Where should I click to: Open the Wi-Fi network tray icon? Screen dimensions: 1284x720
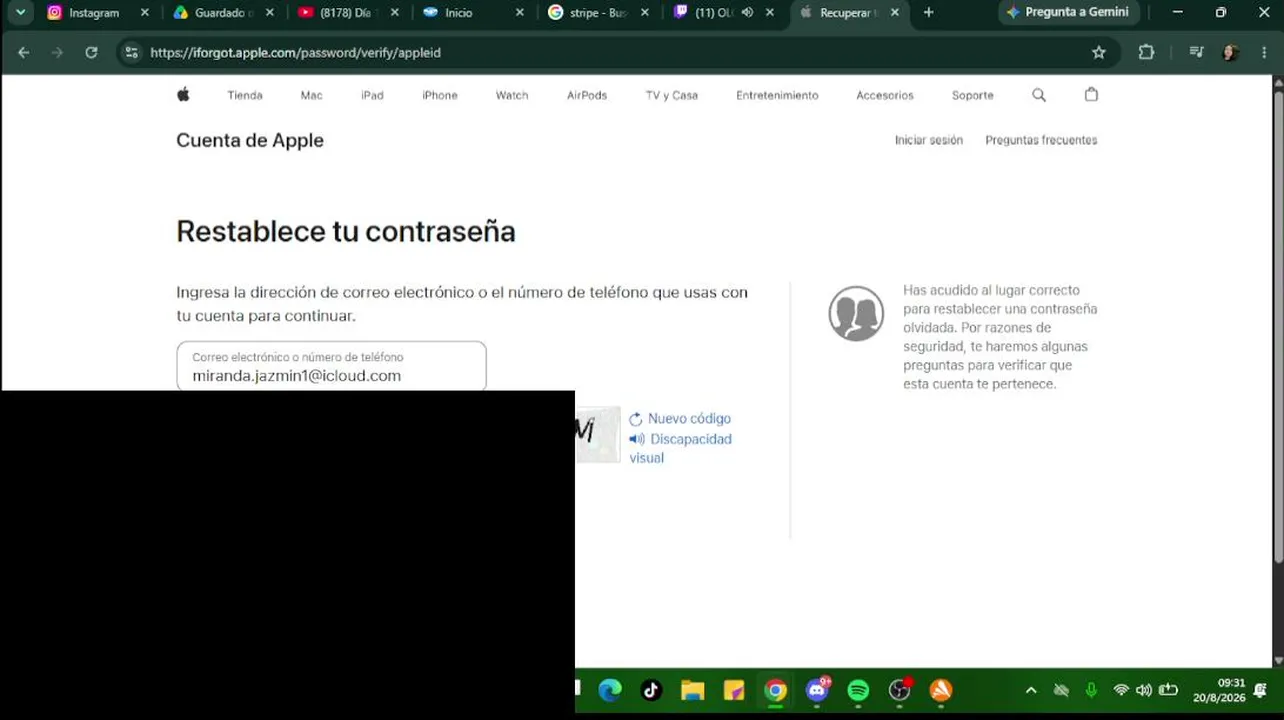tap(1121, 690)
